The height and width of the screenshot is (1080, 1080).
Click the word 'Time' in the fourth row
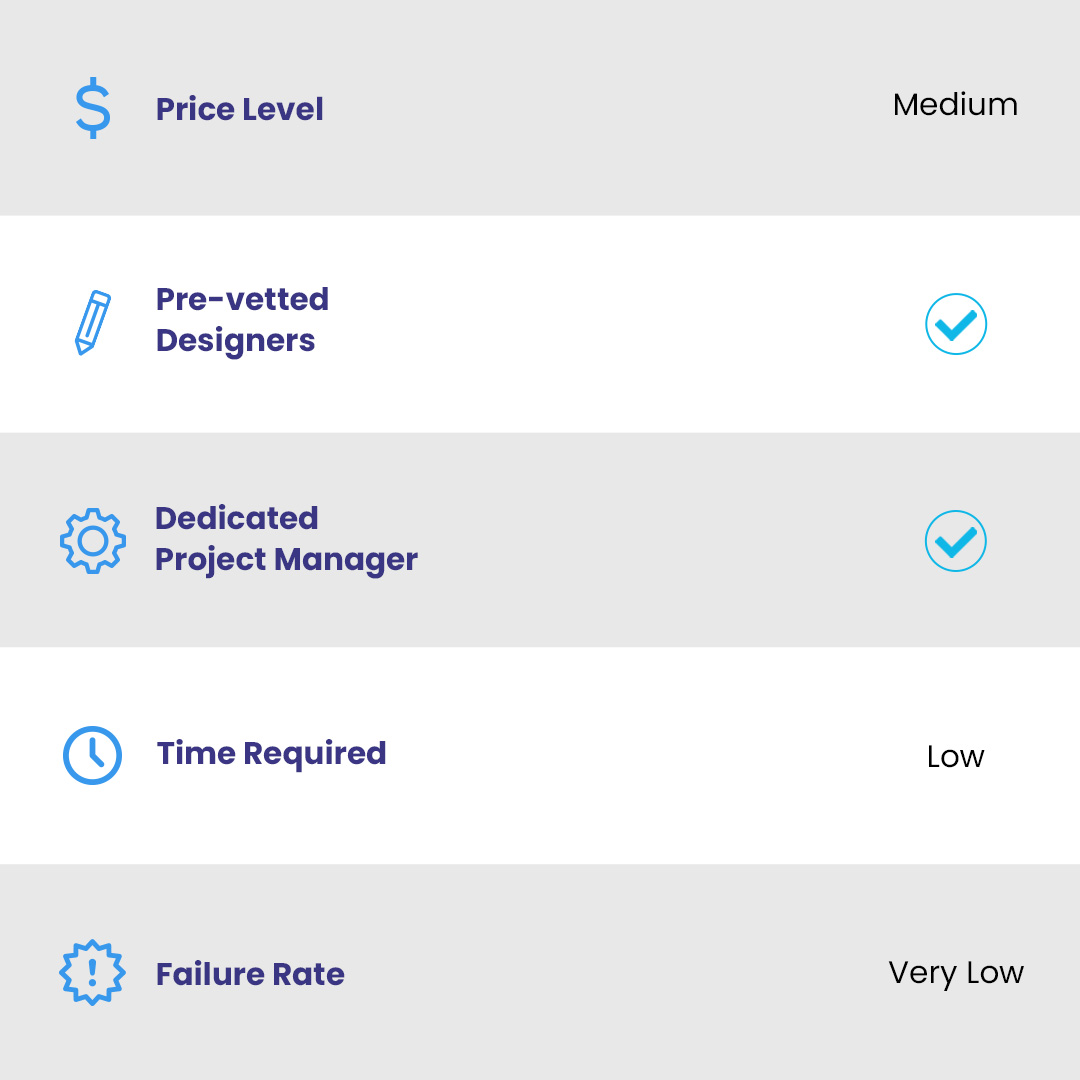(195, 753)
